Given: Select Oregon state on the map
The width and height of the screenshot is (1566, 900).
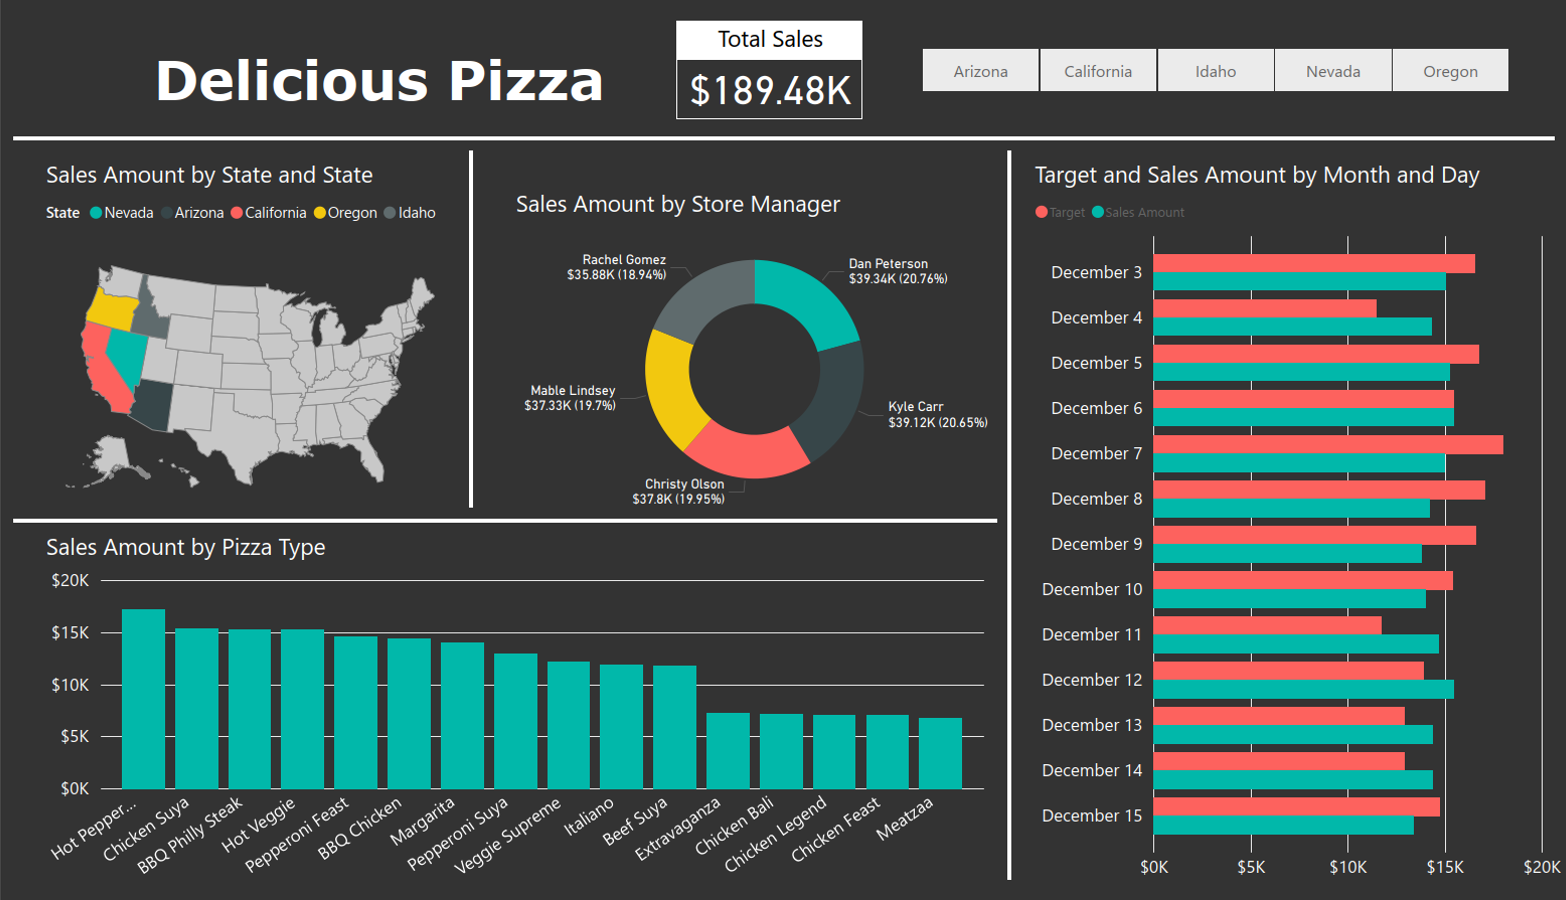Looking at the screenshot, I should [111, 310].
